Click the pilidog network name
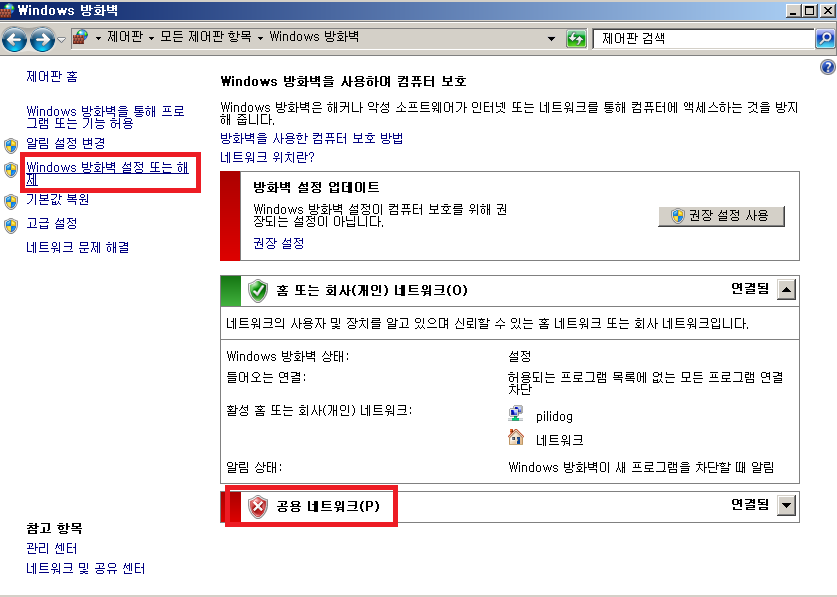This screenshot has width=837, height=597. 554,417
